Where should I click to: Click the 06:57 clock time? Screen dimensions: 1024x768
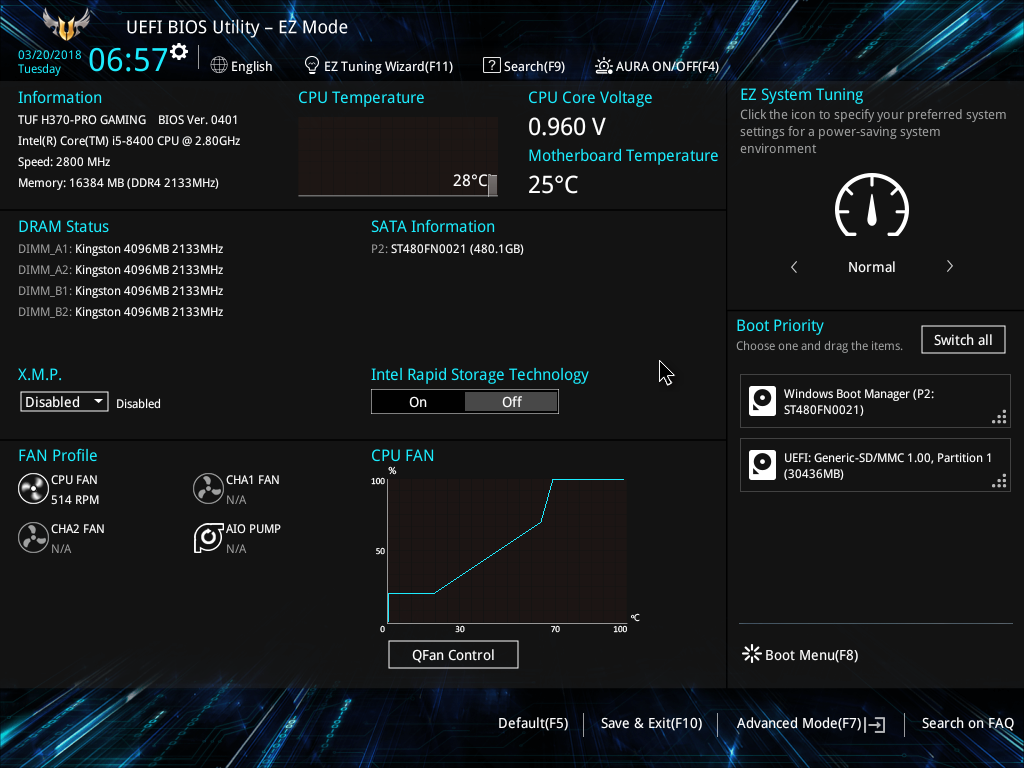tap(128, 59)
